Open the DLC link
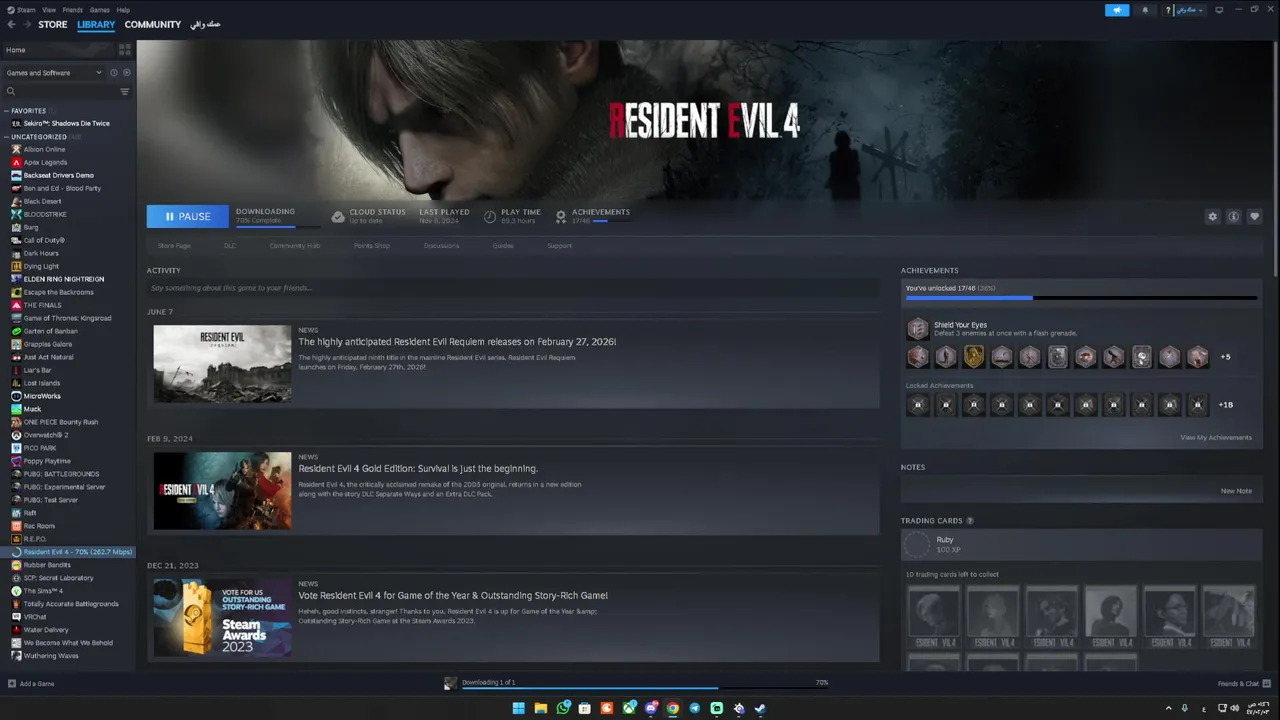Screen dimensions: 1280x720 point(230,246)
